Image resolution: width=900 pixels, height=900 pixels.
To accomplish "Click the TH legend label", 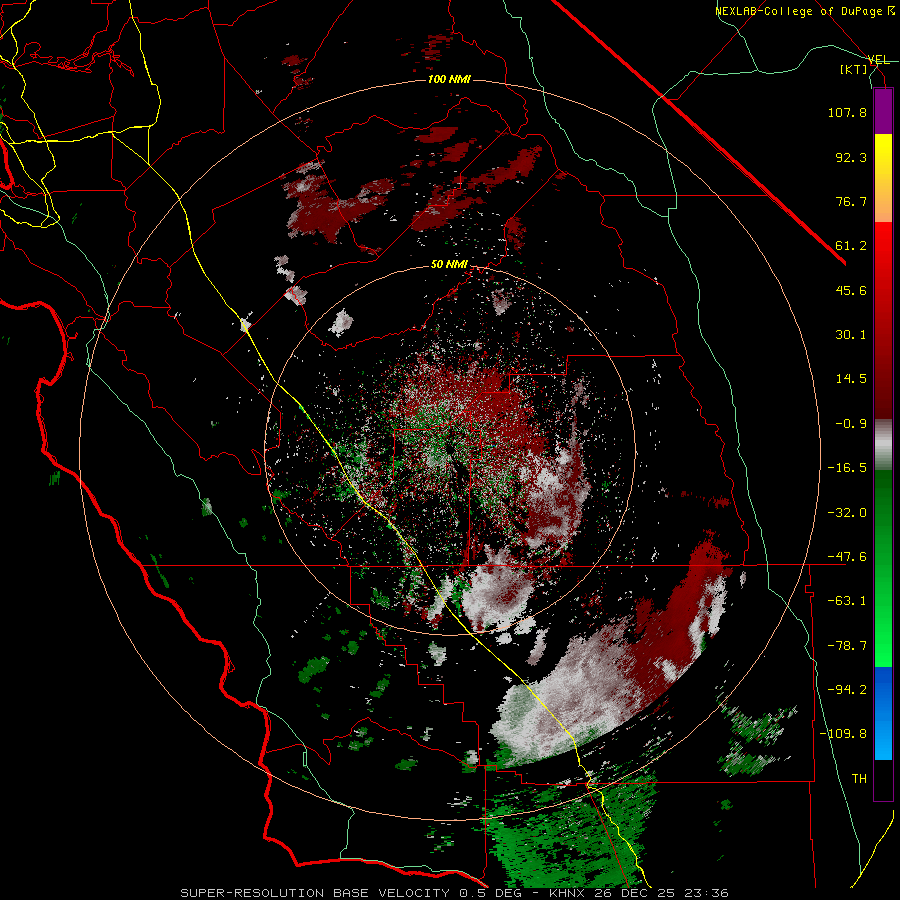I will point(859,779).
